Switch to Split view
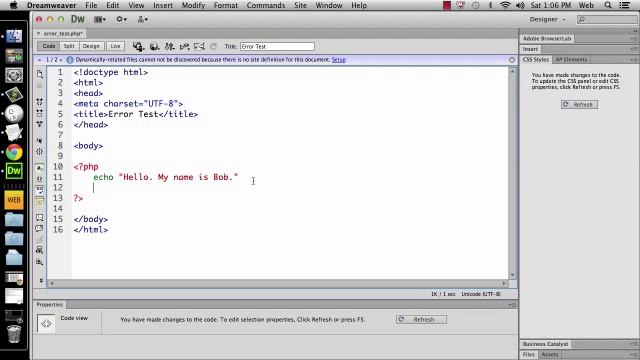The height and width of the screenshot is (360, 640). pos(69,46)
